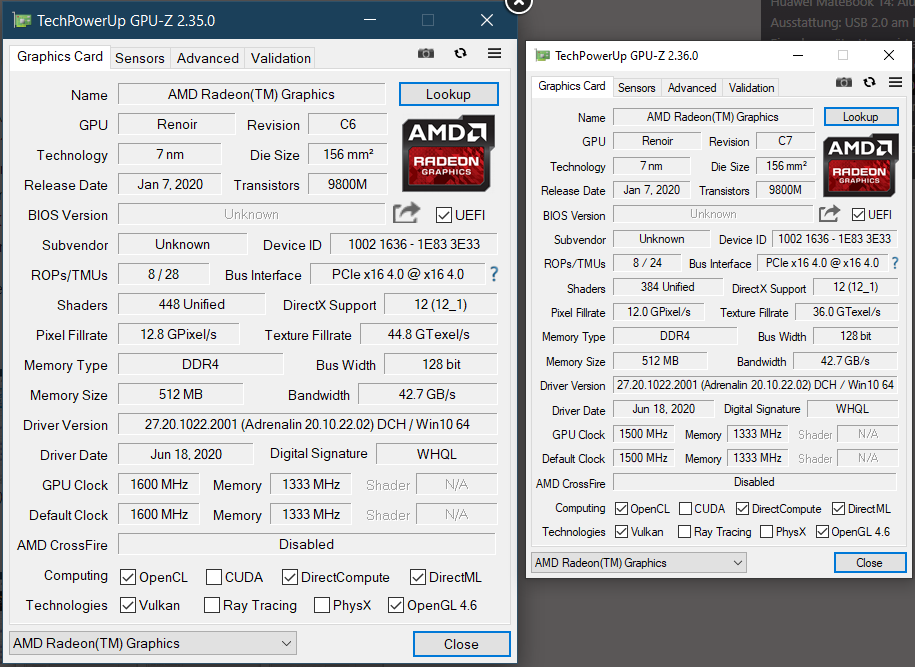Click Lookup button in GPU-Z 2.36.0

click(860, 117)
